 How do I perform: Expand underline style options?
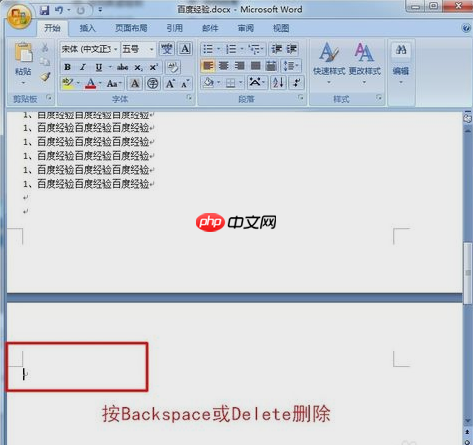click(110, 67)
